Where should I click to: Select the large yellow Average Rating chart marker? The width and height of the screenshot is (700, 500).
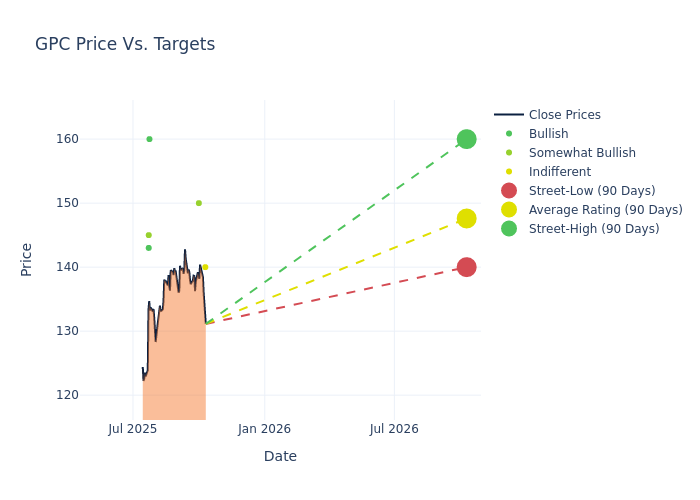[x=466, y=218]
